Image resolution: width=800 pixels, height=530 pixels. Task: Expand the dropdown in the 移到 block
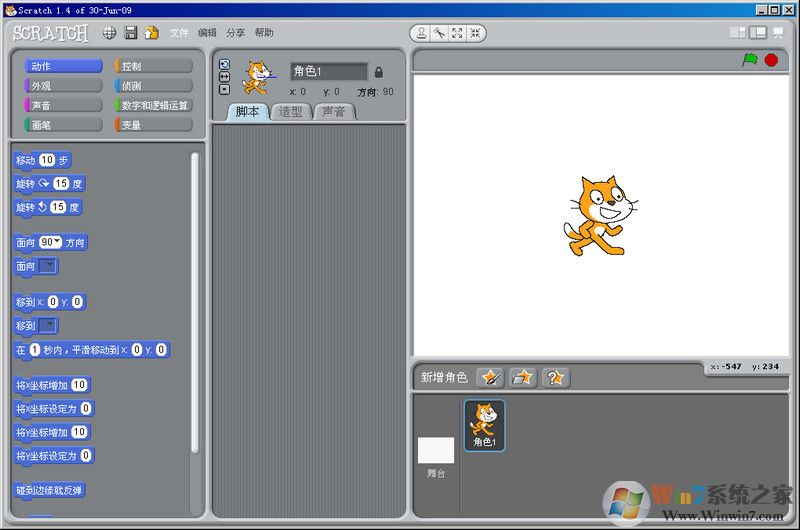pos(48,325)
